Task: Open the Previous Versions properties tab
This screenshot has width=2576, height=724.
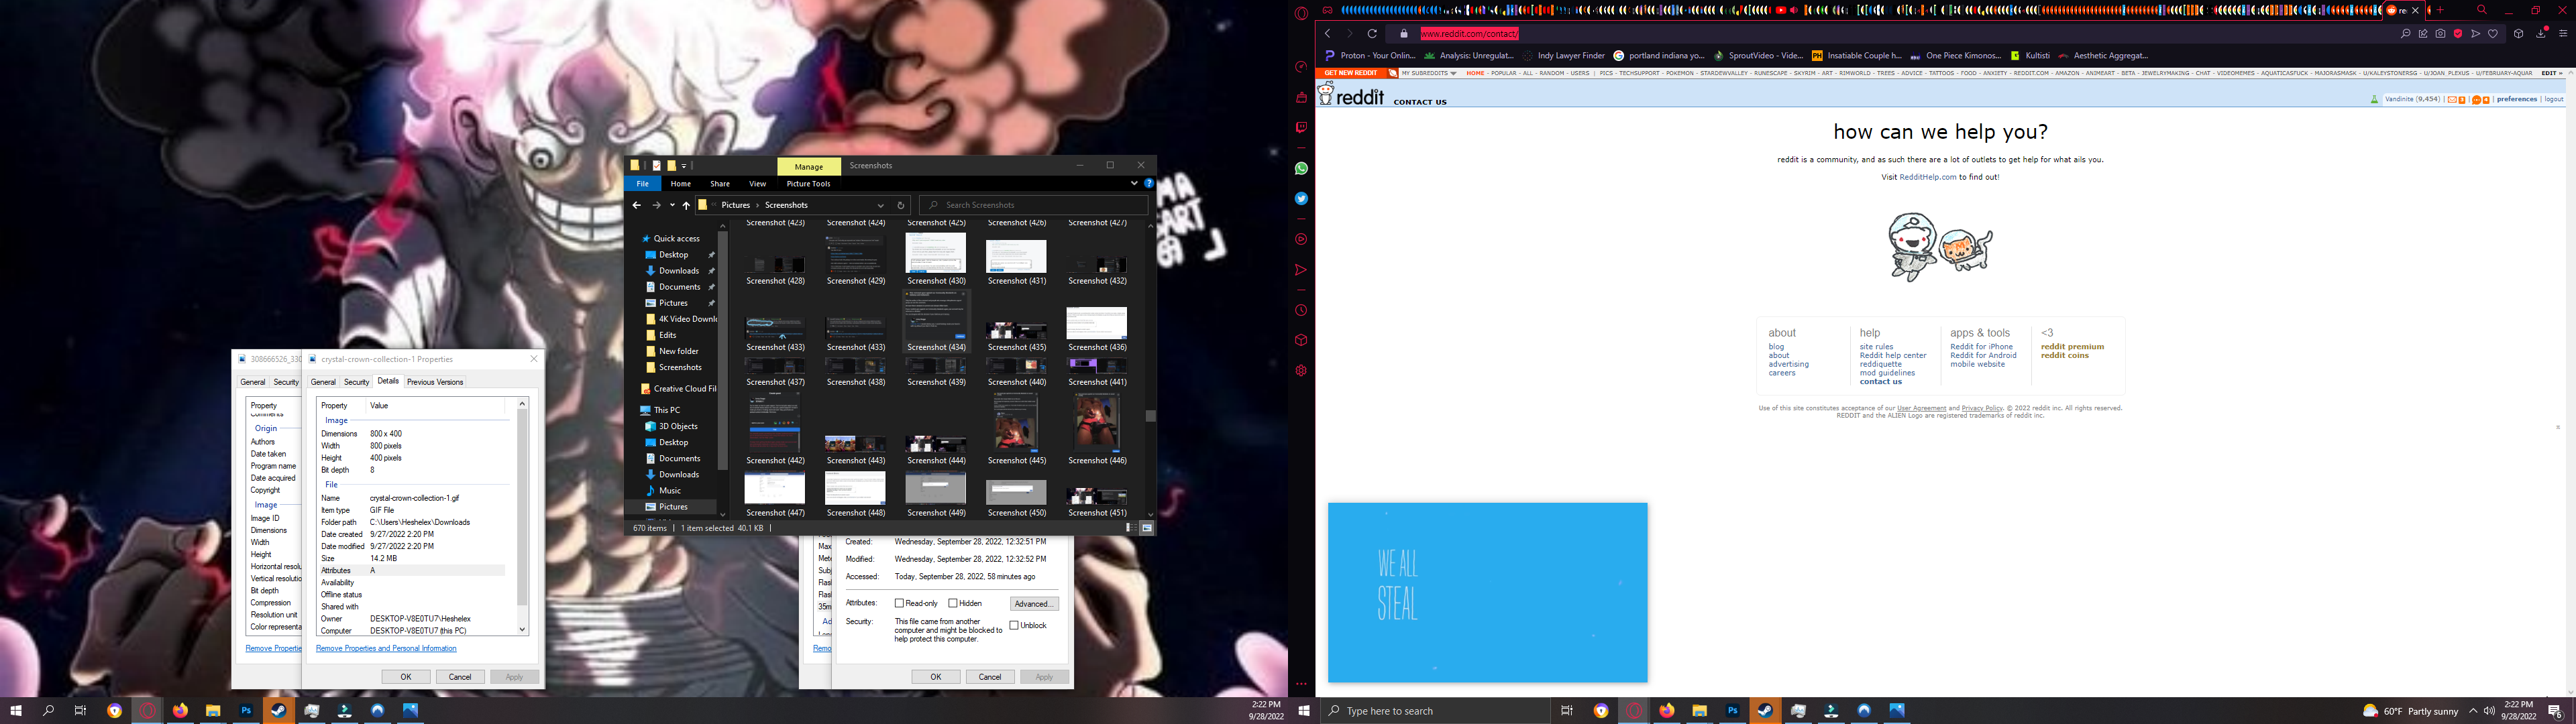Action: (435, 382)
